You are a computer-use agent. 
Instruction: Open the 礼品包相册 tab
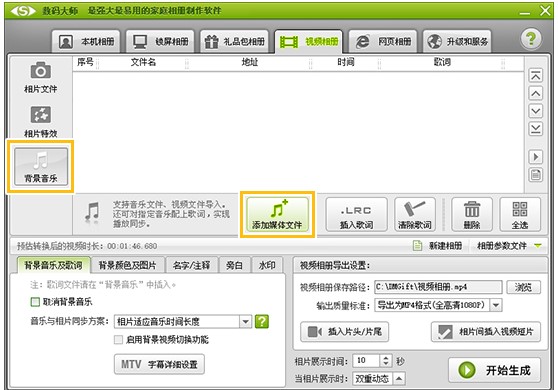tap(234, 42)
